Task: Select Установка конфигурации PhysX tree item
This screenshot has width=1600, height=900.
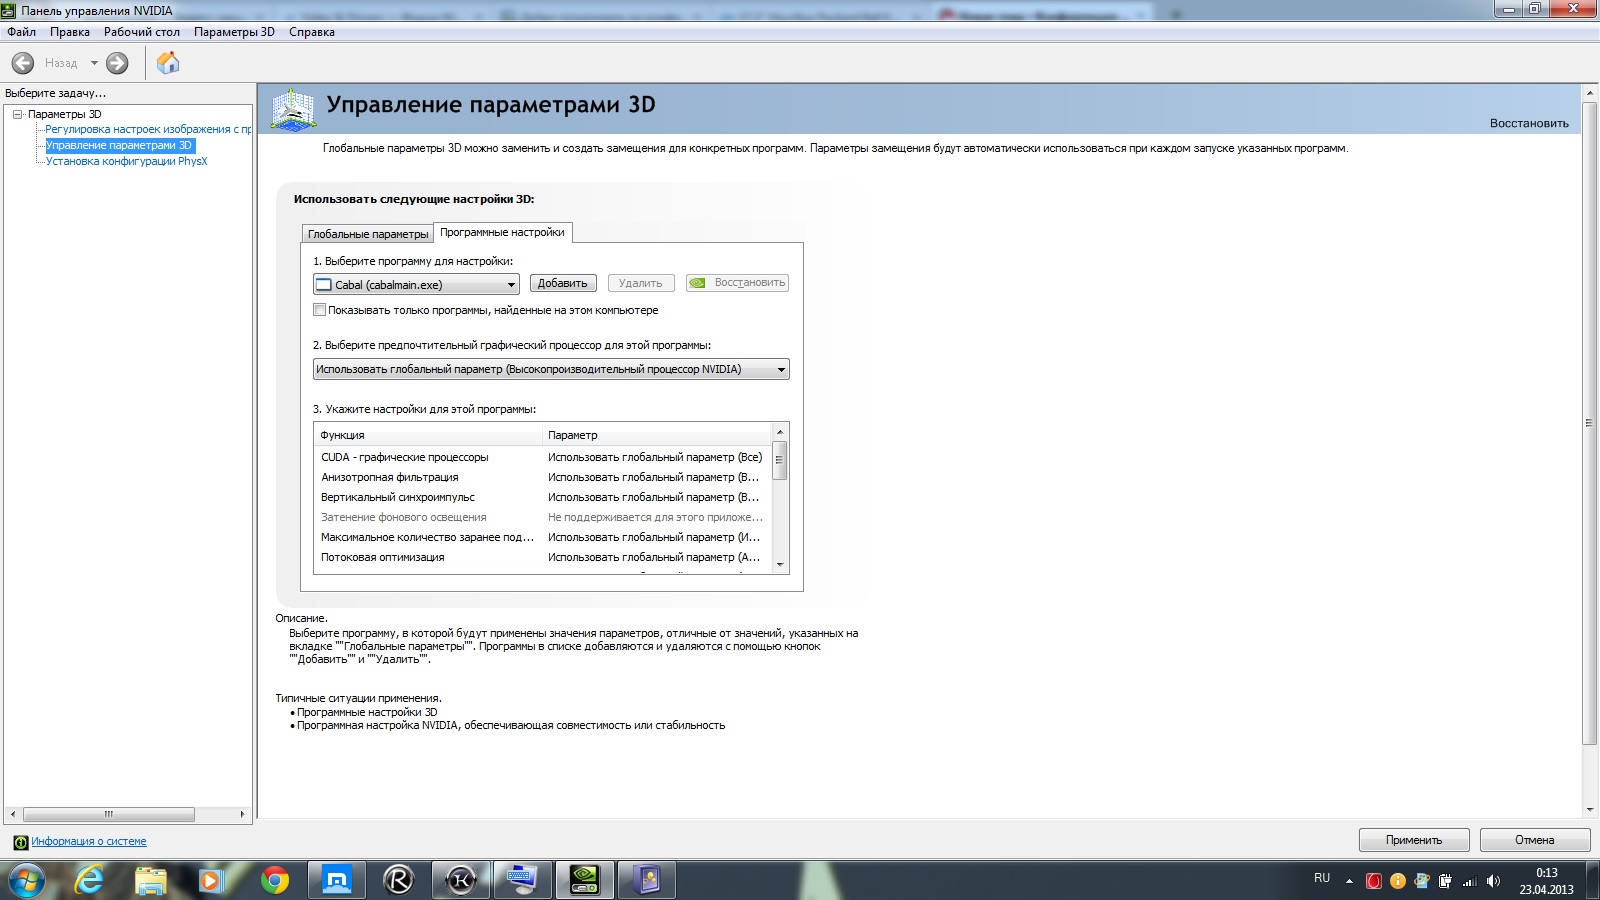Action: (126, 161)
